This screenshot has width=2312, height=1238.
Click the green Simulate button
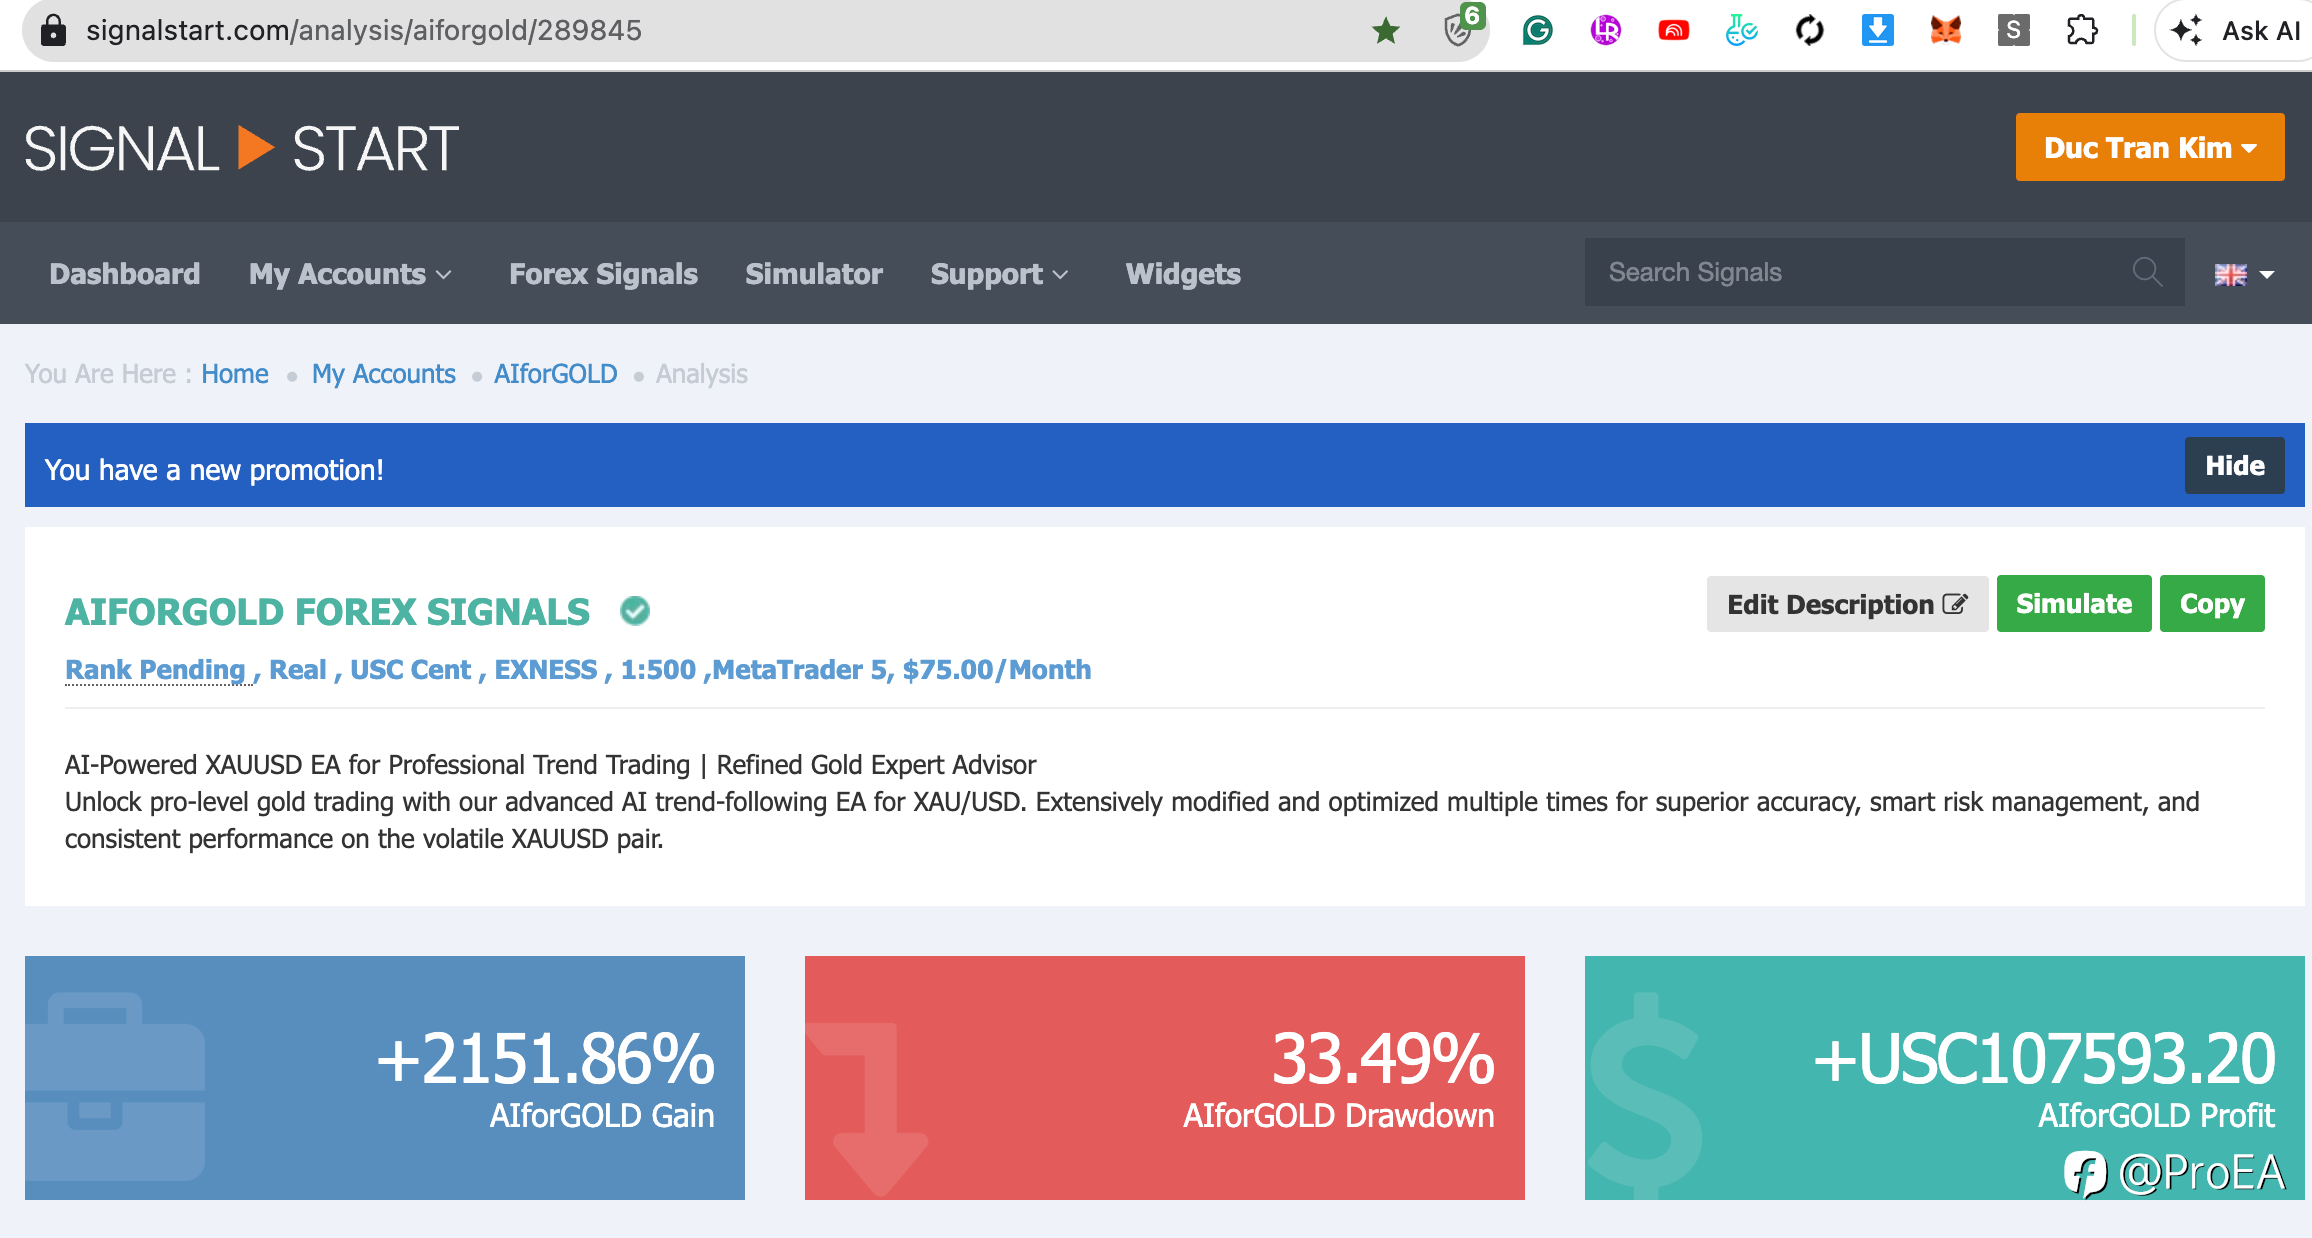(2074, 604)
